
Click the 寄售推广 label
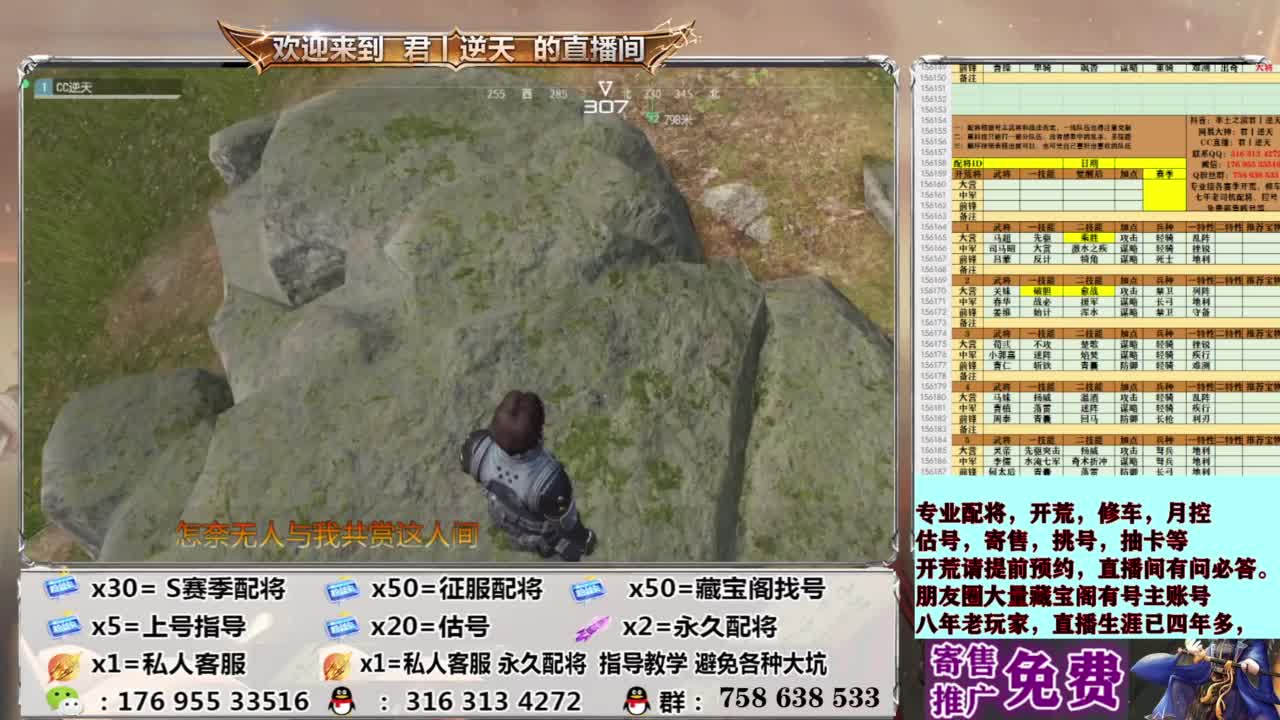point(963,681)
